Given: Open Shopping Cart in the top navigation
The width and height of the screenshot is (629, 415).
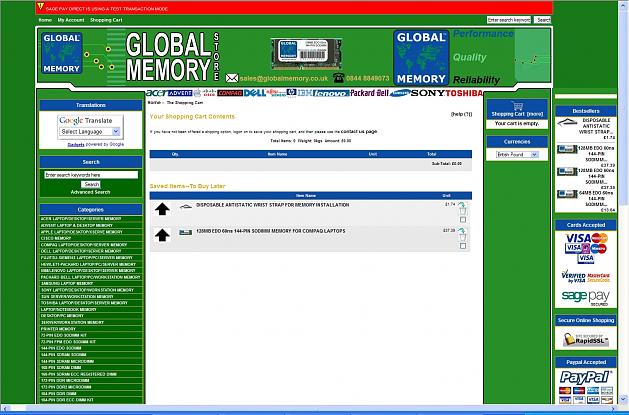Looking at the screenshot, I should point(106,20).
